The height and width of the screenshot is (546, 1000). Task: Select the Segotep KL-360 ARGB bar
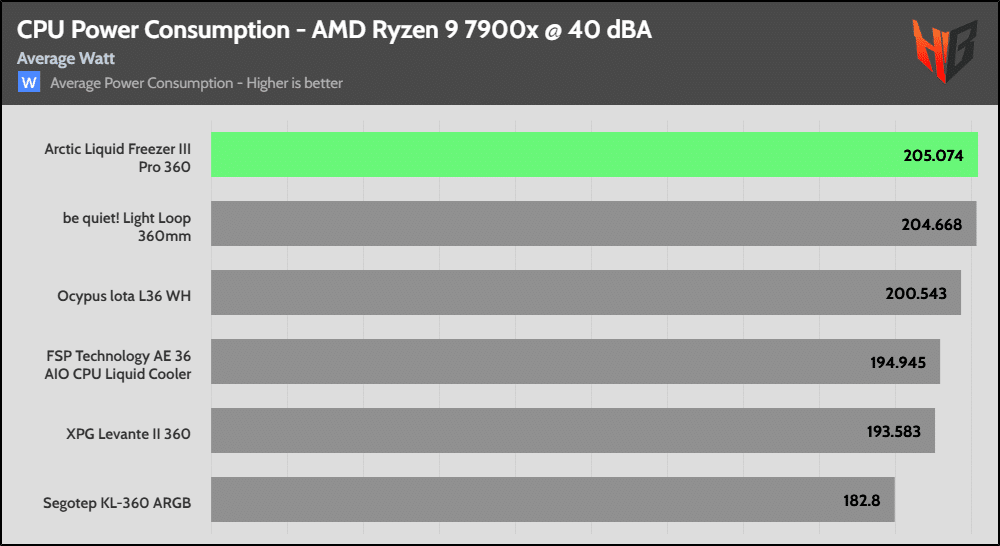pos(552,499)
